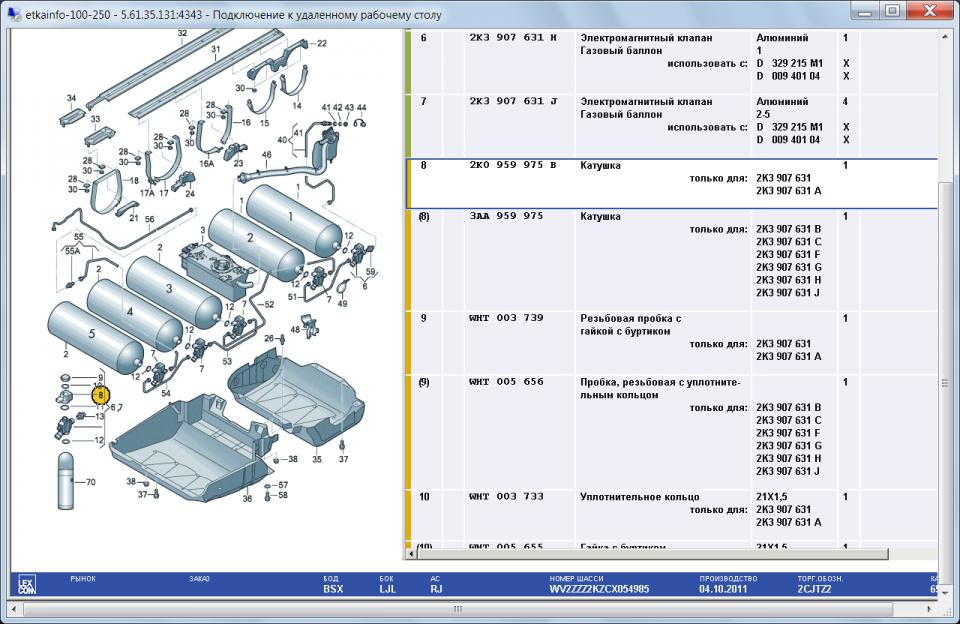Screen dimensions: 960x624
Task: Click callout 32 rail label in the diagram
Action: pyautogui.click(x=182, y=33)
